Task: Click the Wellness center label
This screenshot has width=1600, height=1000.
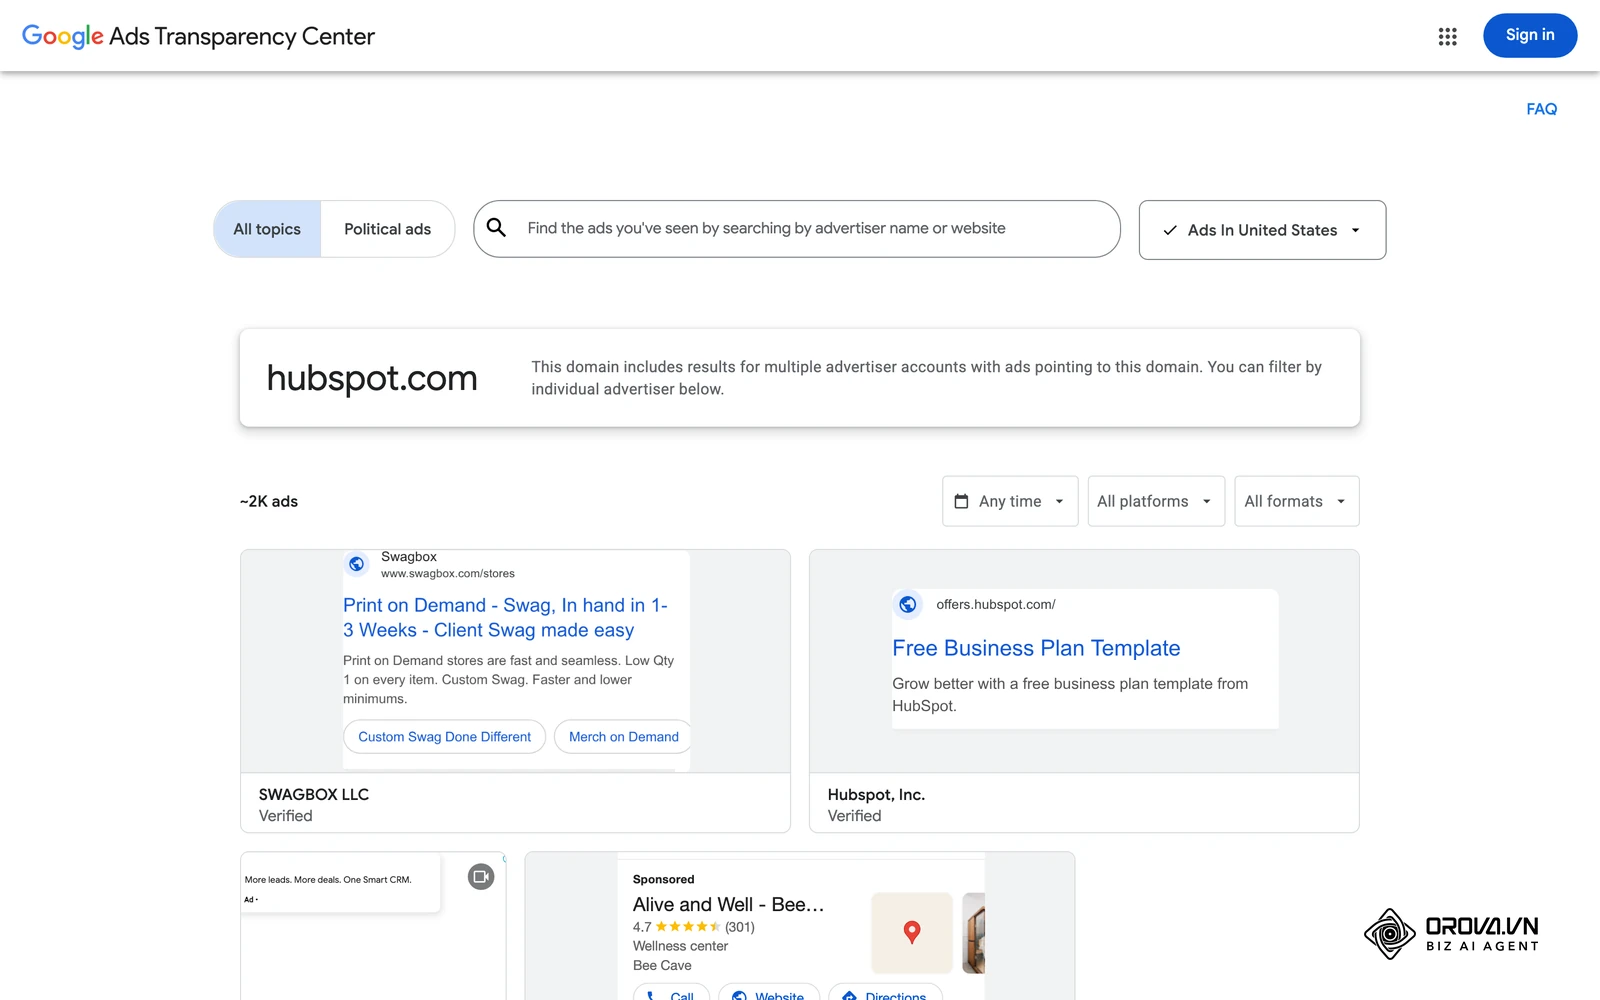Action: tap(680, 946)
